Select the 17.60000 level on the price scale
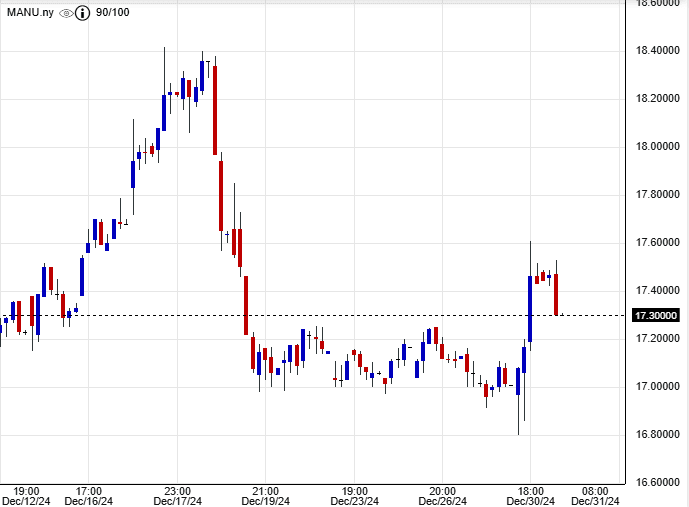689x507 pixels. pyautogui.click(x=656, y=243)
